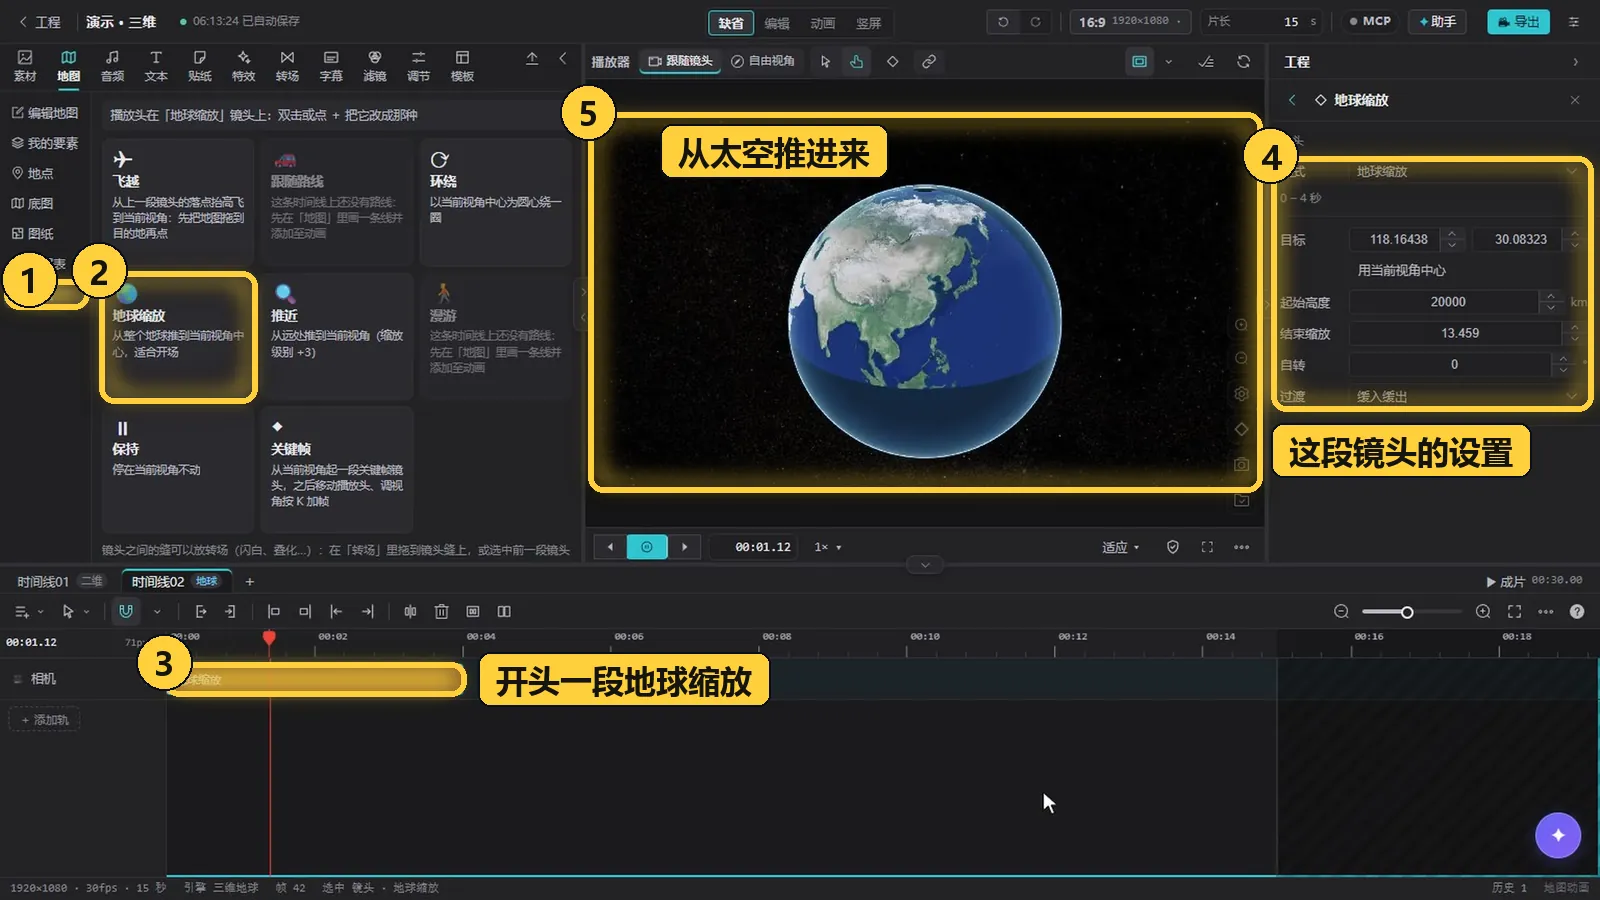Open the 转场 transitions panel
Screen dimensions: 1600x900
pyautogui.click(x=287, y=66)
